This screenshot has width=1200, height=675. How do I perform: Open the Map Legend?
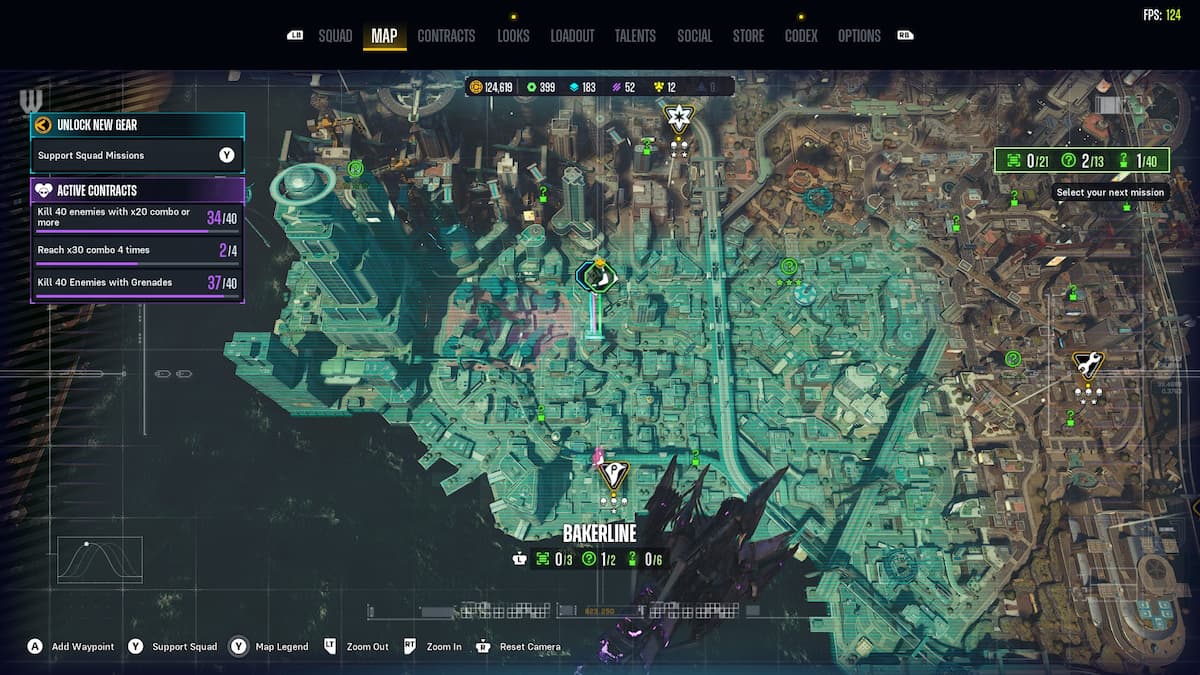(x=238, y=647)
